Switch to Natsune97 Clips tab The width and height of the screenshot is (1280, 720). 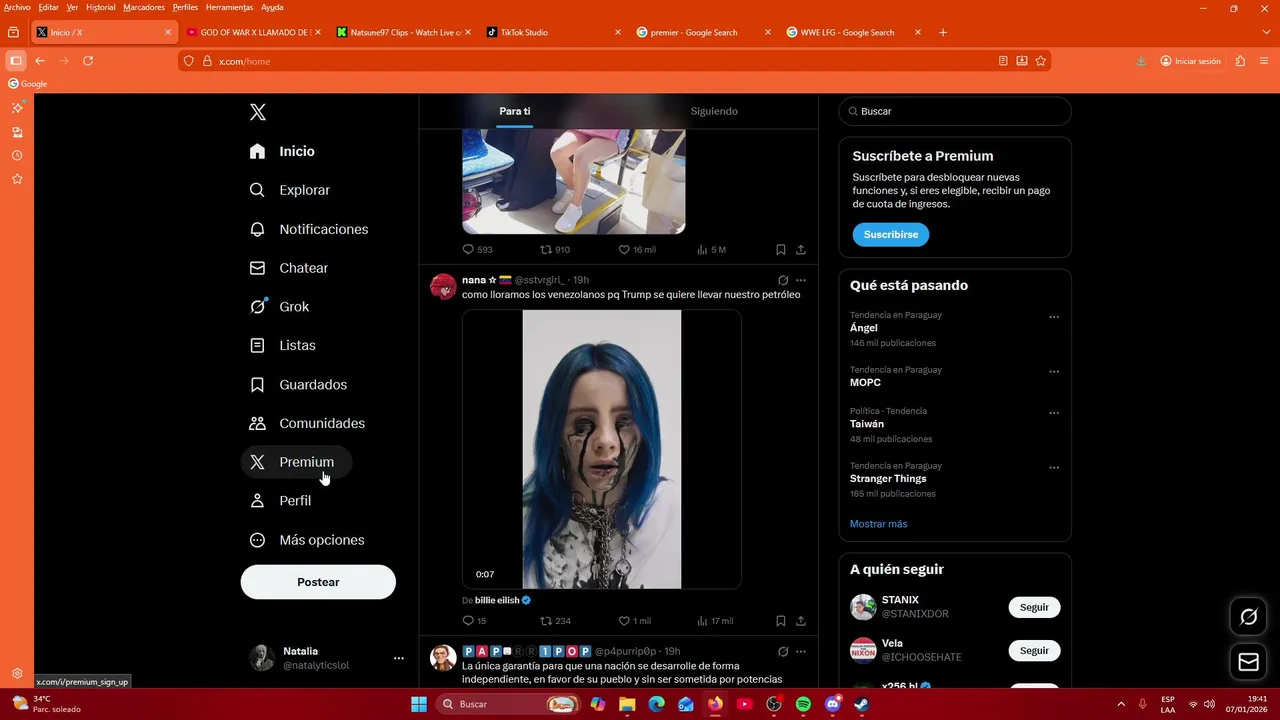click(x=404, y=32)
